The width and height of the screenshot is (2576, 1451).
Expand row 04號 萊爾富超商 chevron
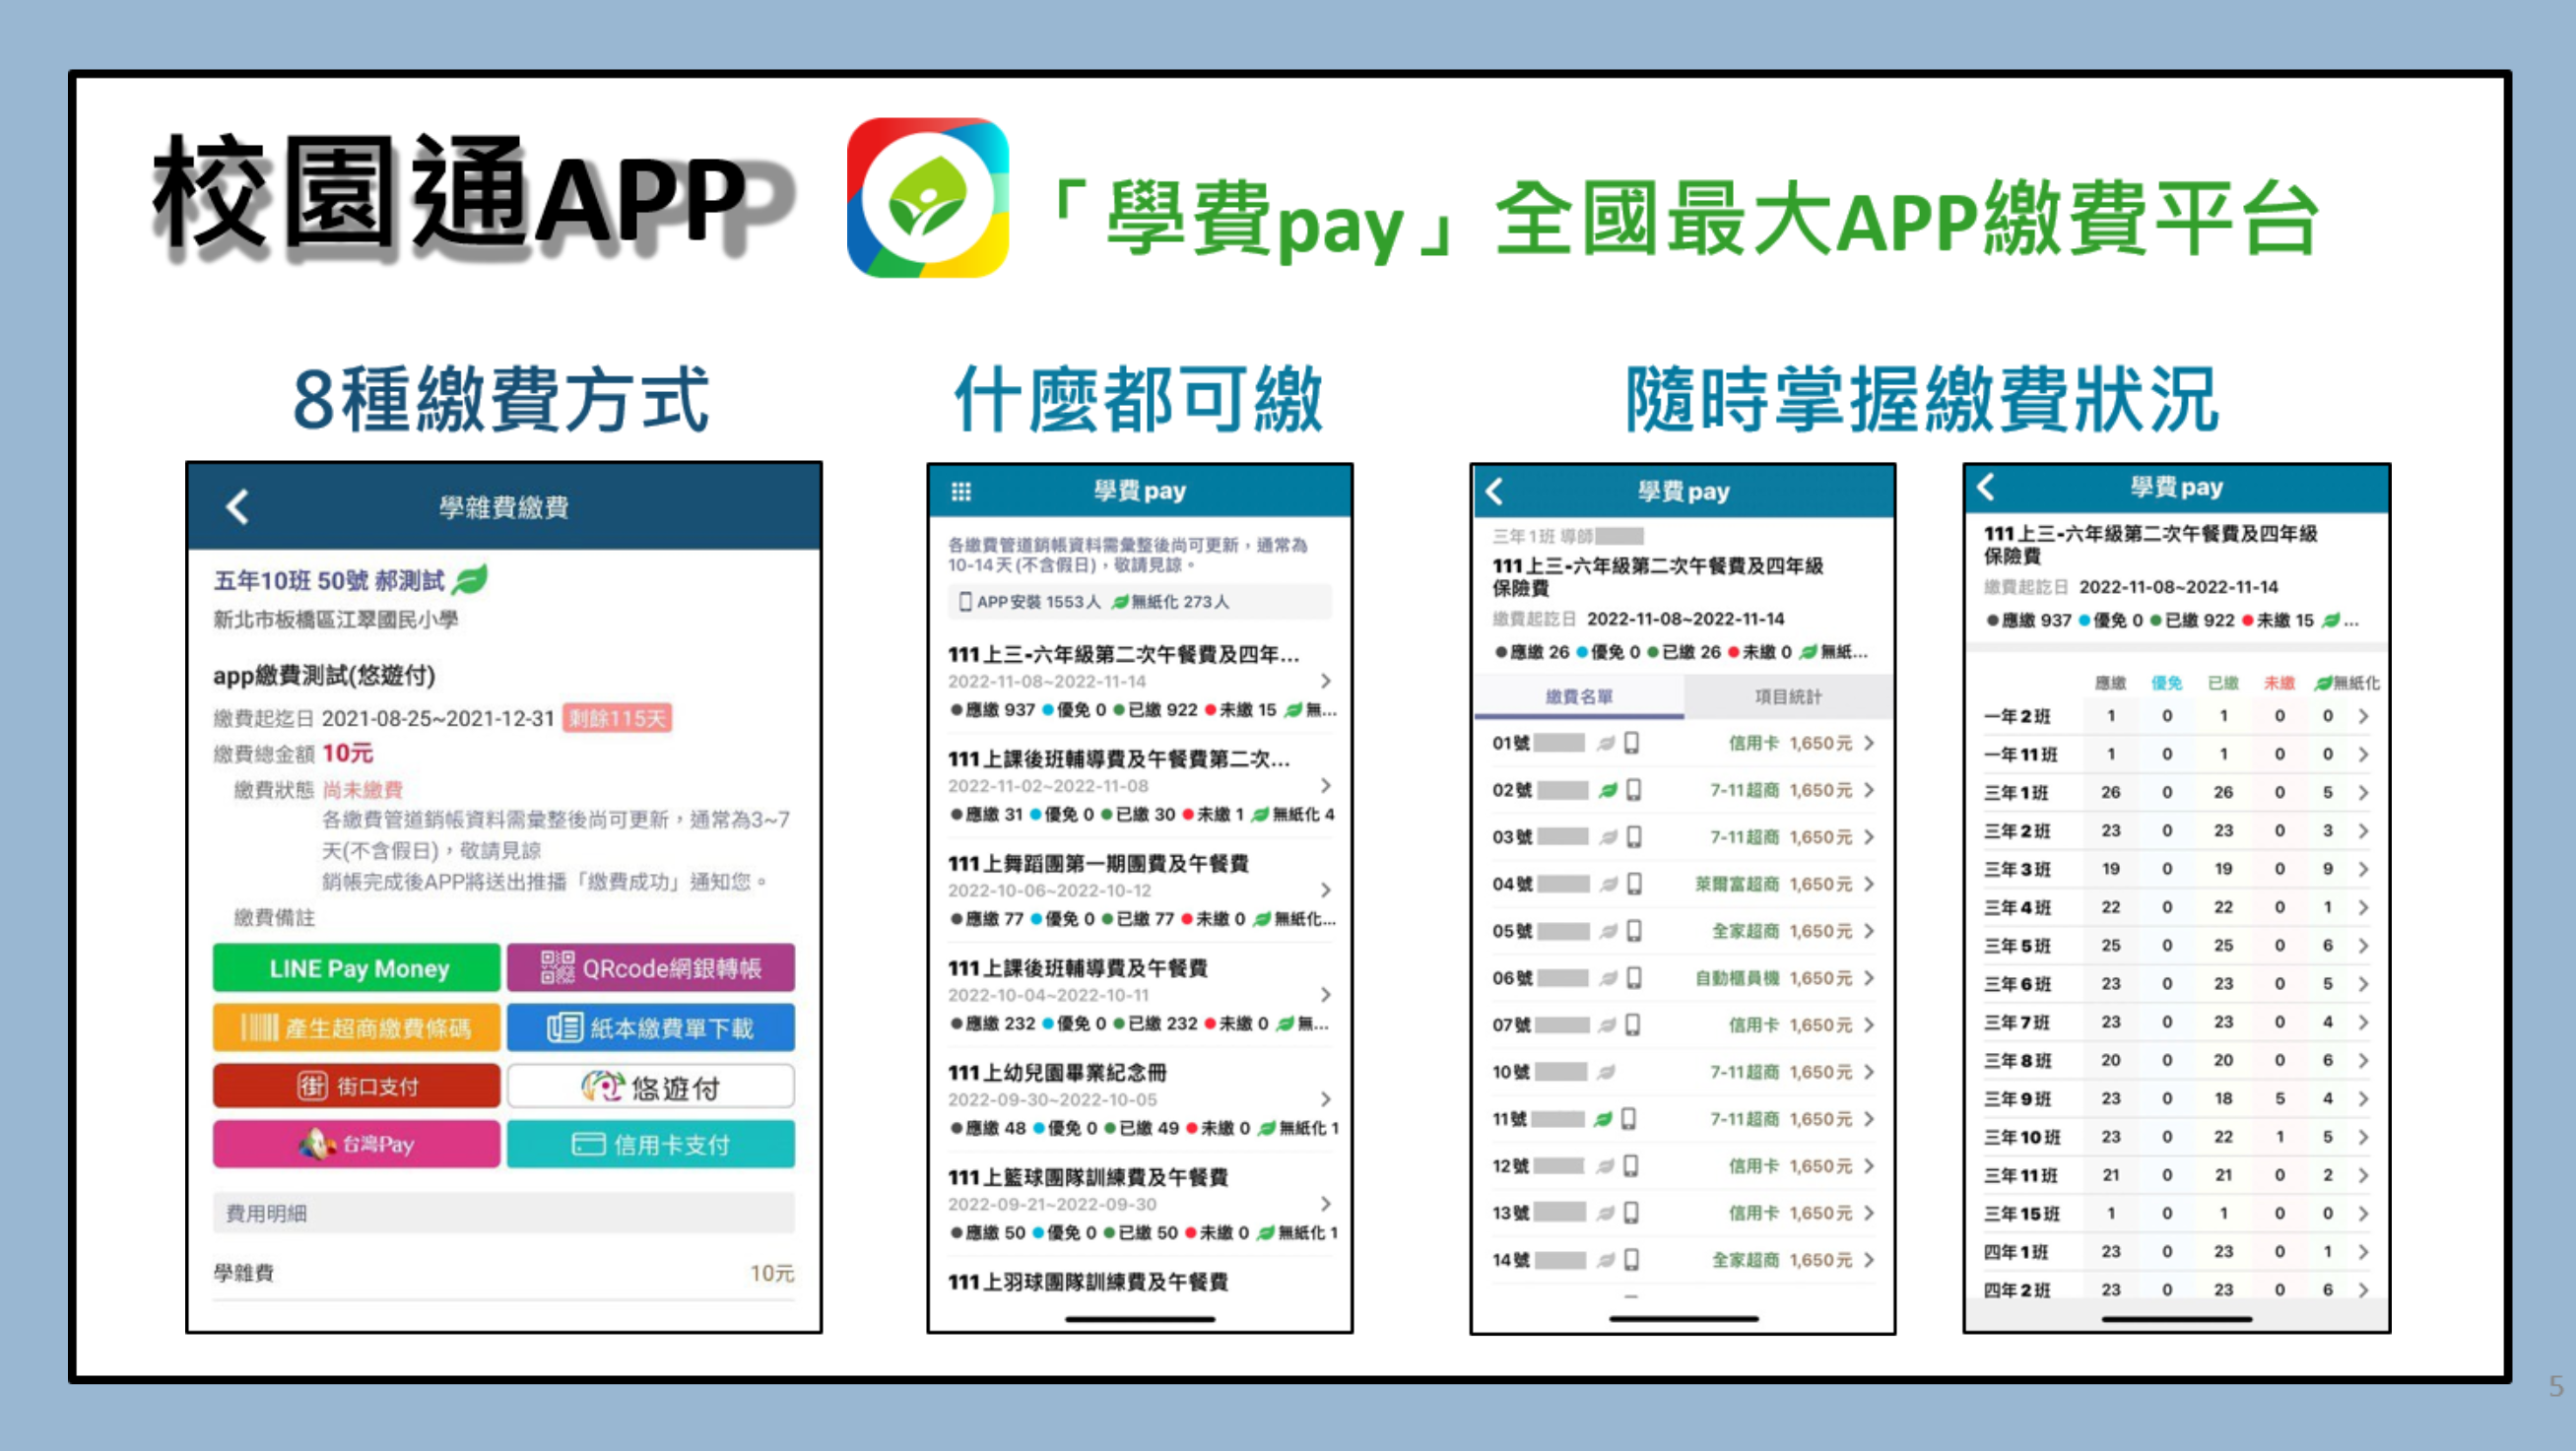click(x=1869, y=884)
